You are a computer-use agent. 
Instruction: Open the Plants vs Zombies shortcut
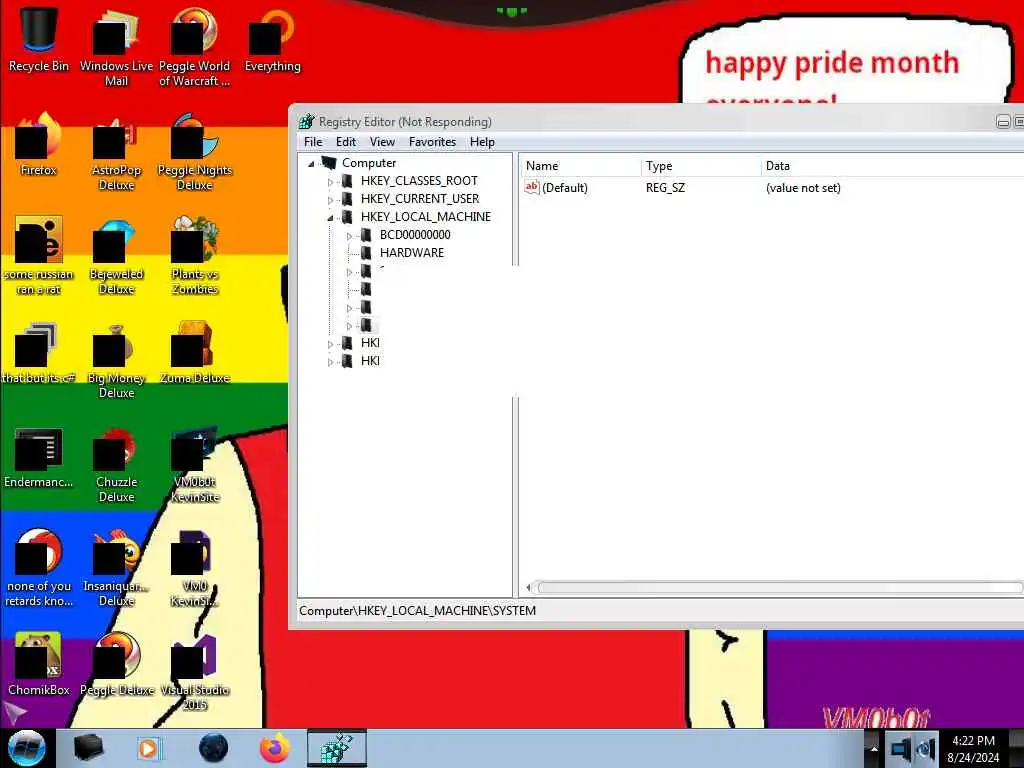(195, 255)
